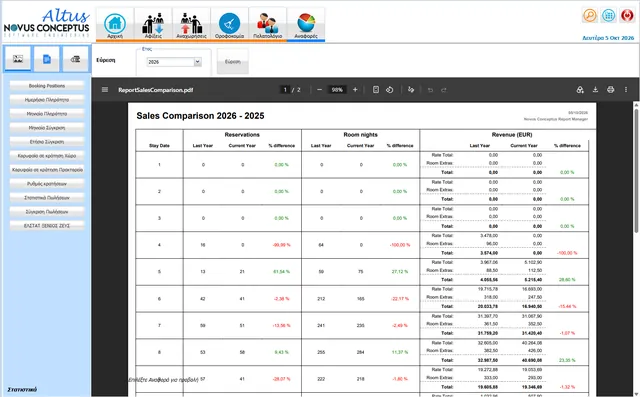Click the Revenue (EUR) column group header
This screenshot has width=640, height=397.
[x=512, y=135]
